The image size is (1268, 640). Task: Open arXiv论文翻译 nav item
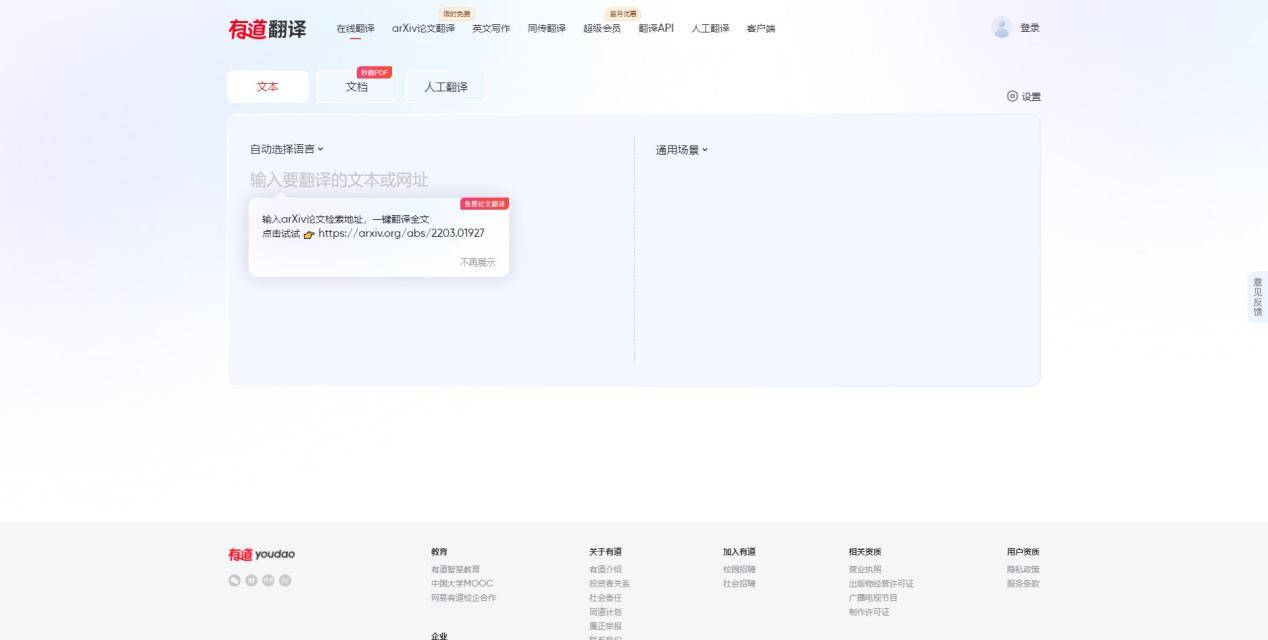tap(423, 28)
